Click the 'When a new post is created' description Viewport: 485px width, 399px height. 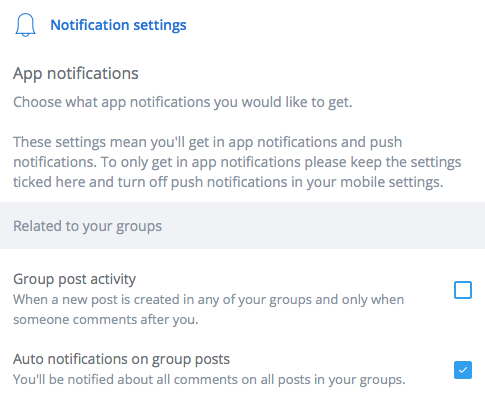pyautogui.click(x=208, y=309)
